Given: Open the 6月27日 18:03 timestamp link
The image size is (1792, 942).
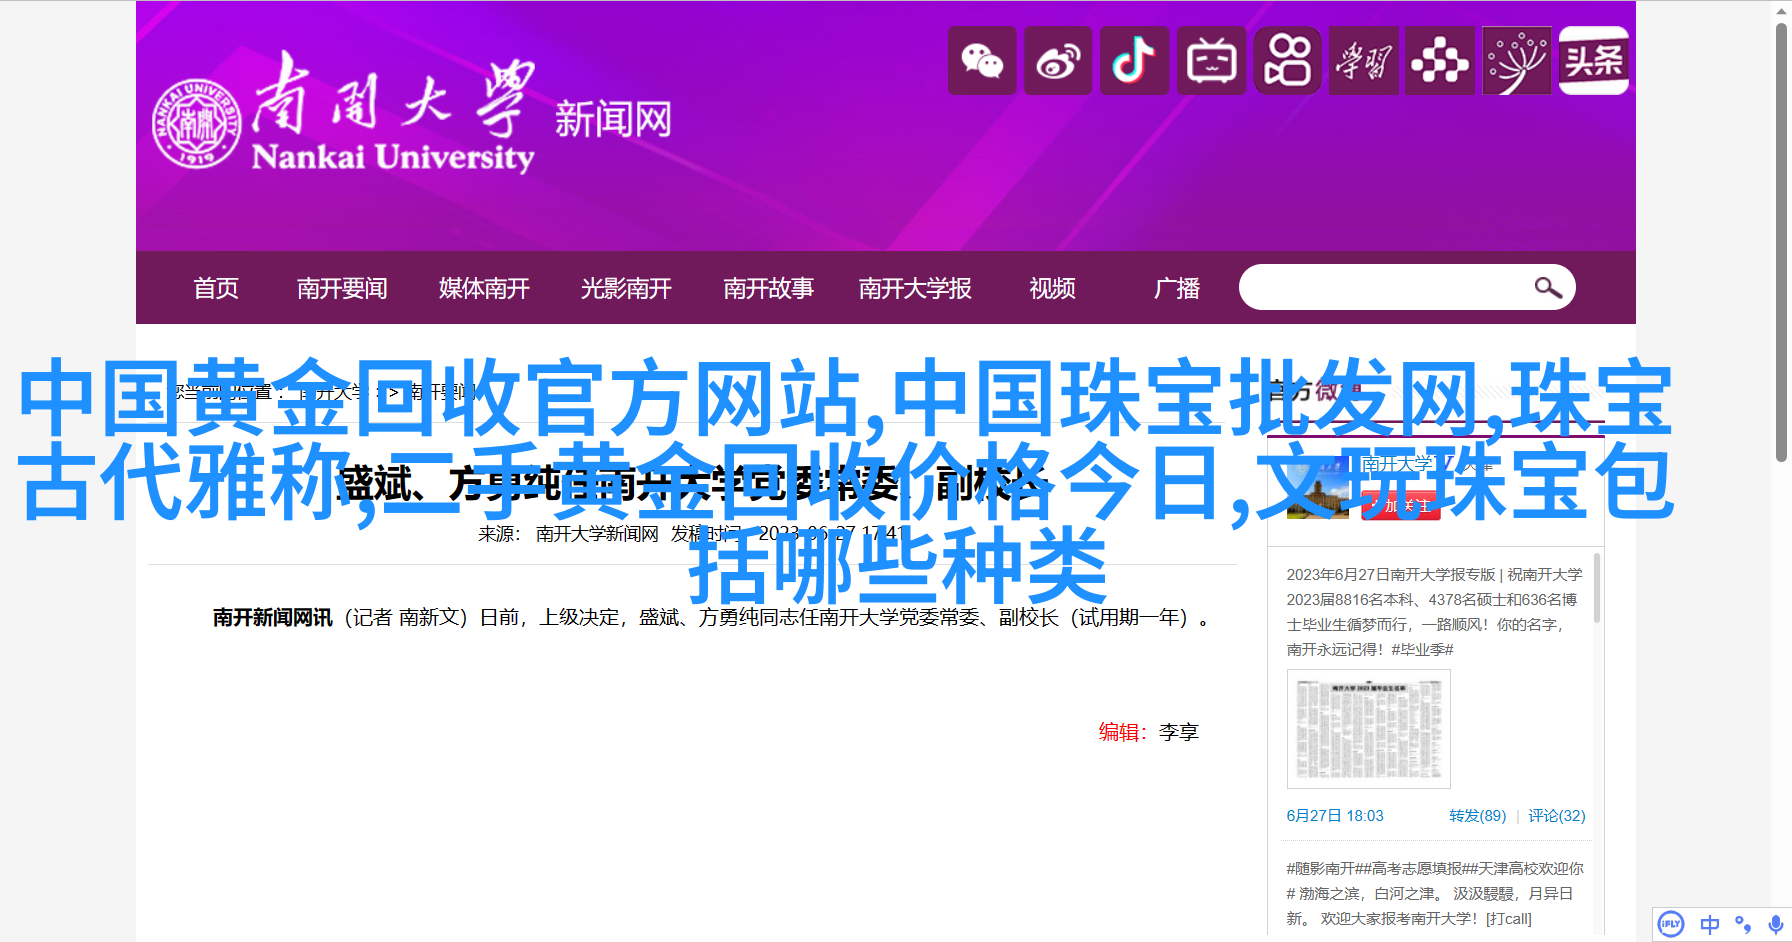Looking at the screenshot, I should [1335, 816].
